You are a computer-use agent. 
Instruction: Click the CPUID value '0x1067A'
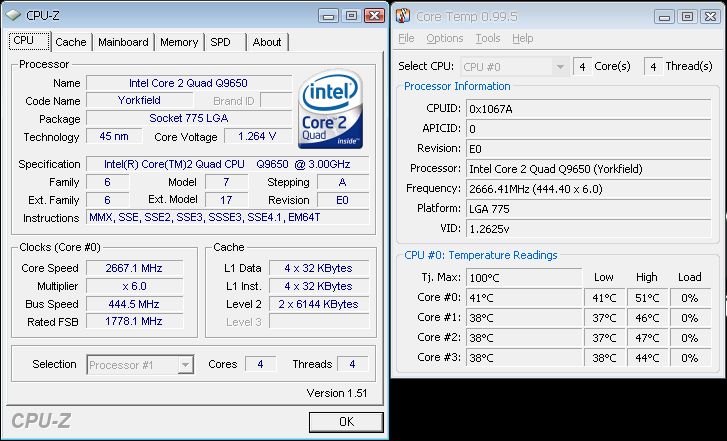[x=588, y=109]
